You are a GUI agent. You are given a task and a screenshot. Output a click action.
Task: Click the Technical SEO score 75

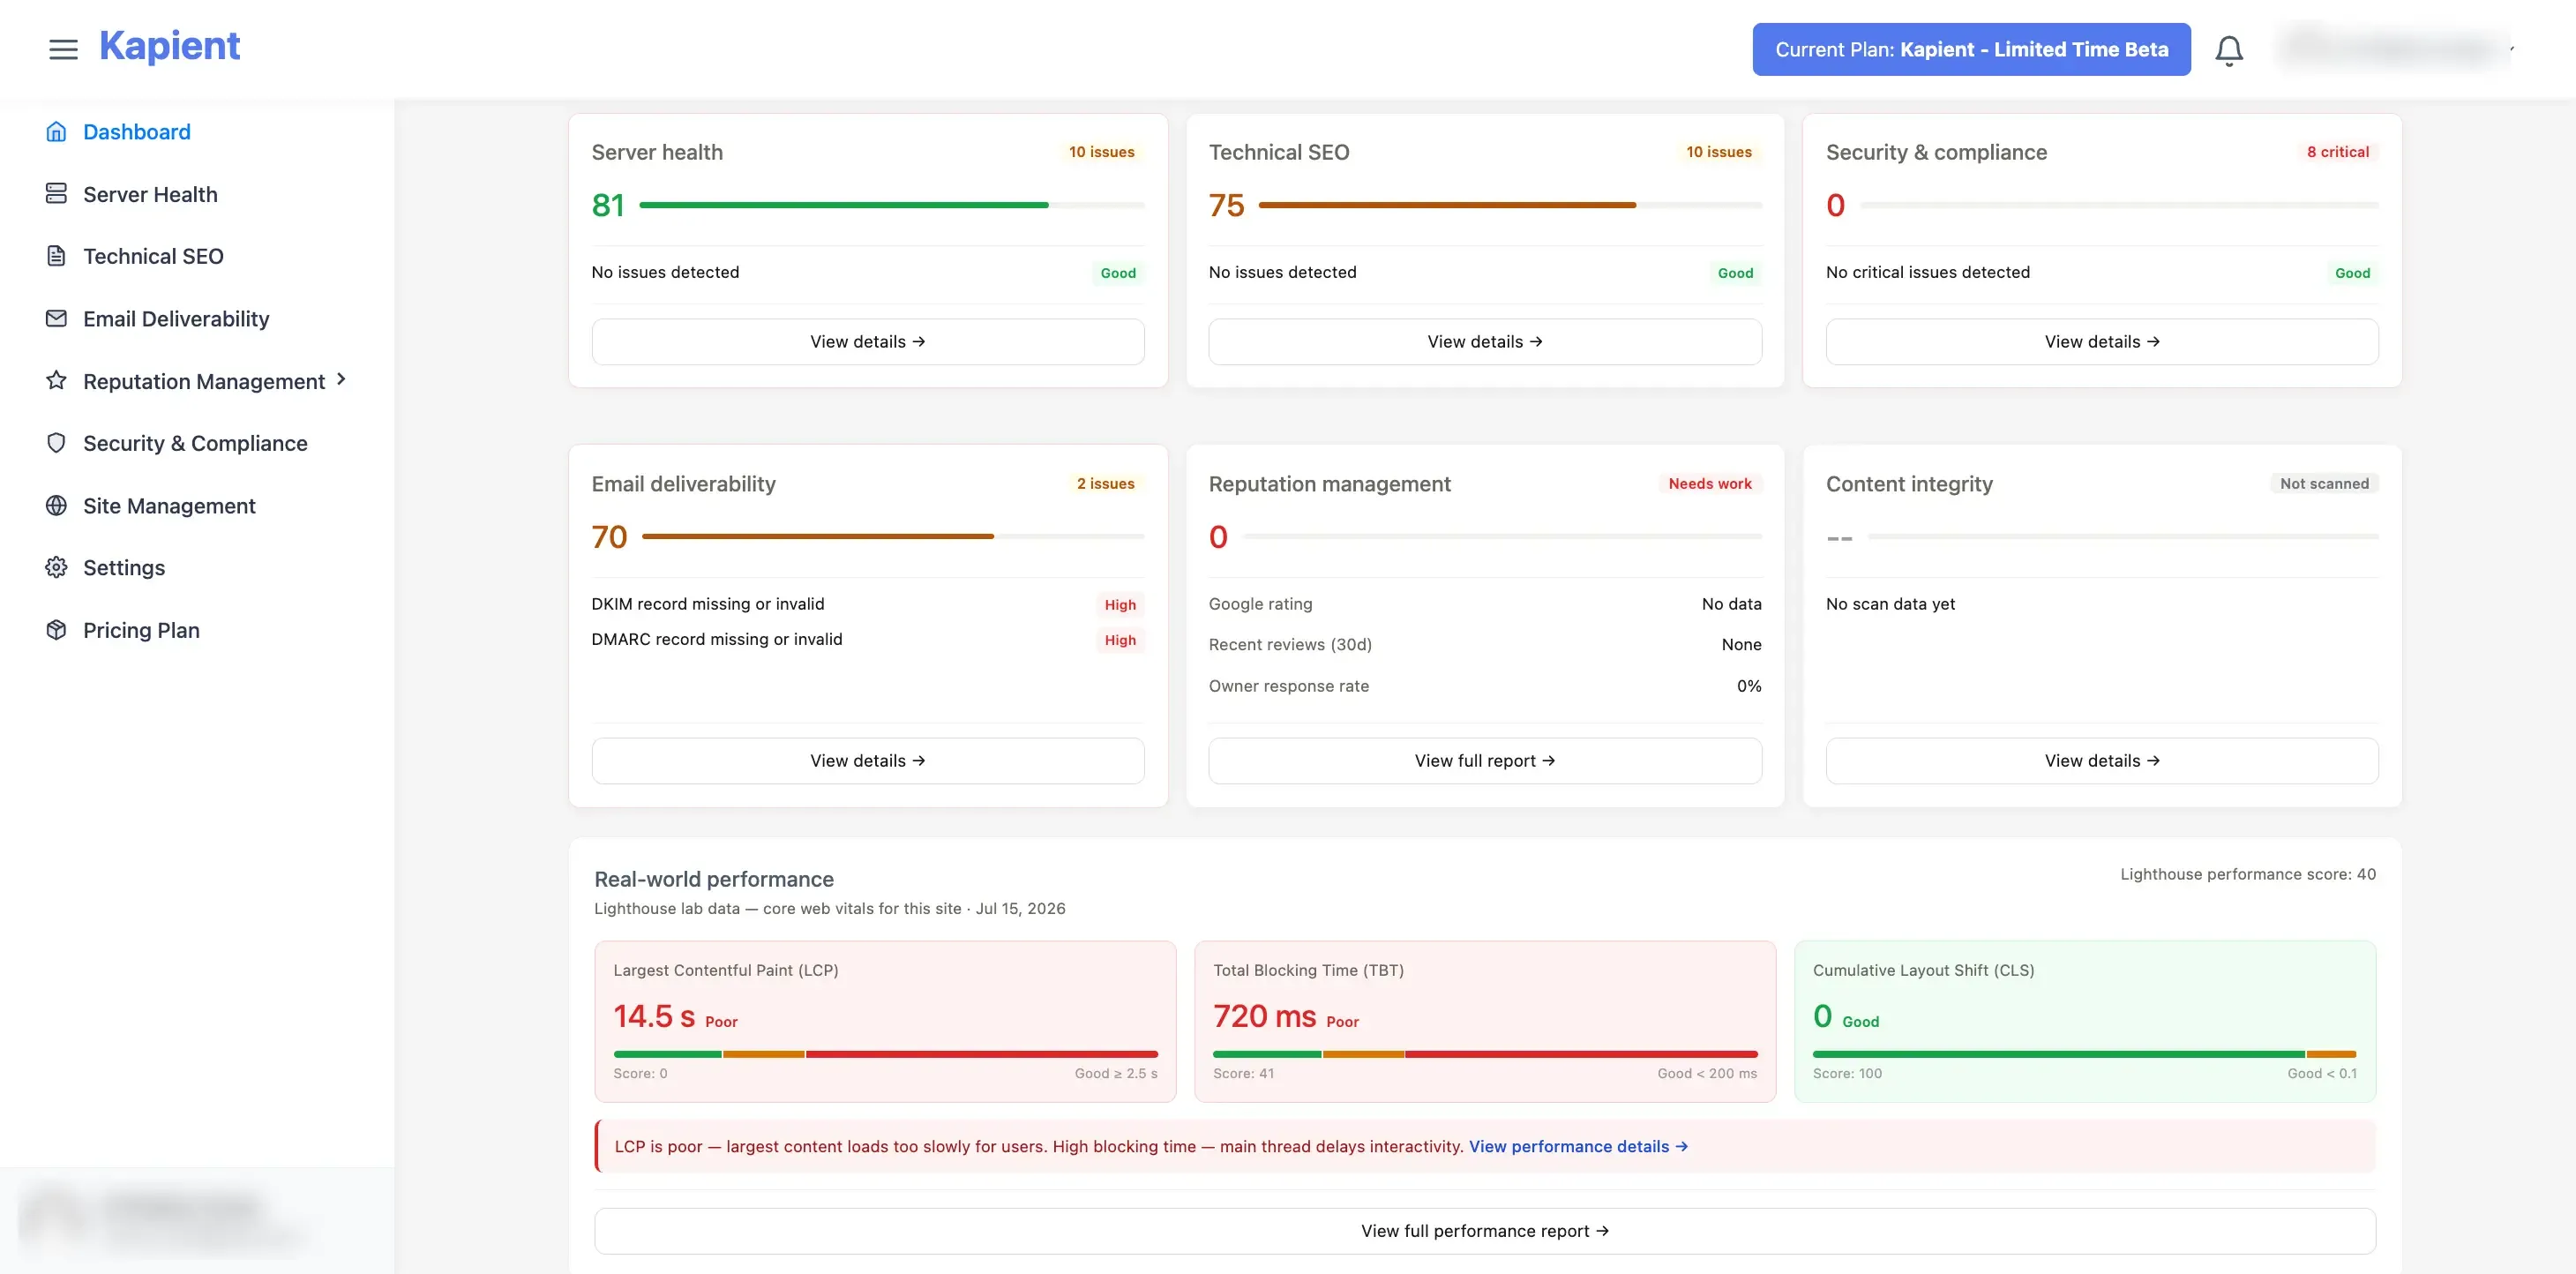[1226, 206]
